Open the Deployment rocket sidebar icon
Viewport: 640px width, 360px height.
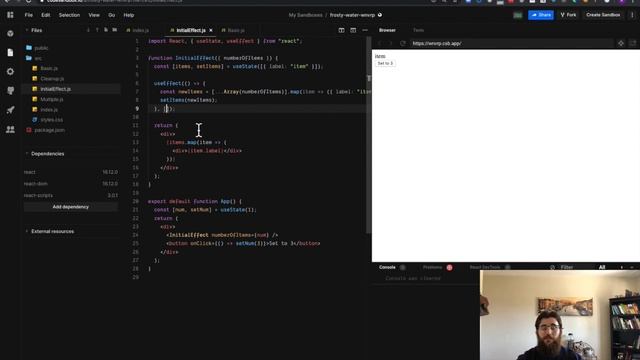pos(10,110)
